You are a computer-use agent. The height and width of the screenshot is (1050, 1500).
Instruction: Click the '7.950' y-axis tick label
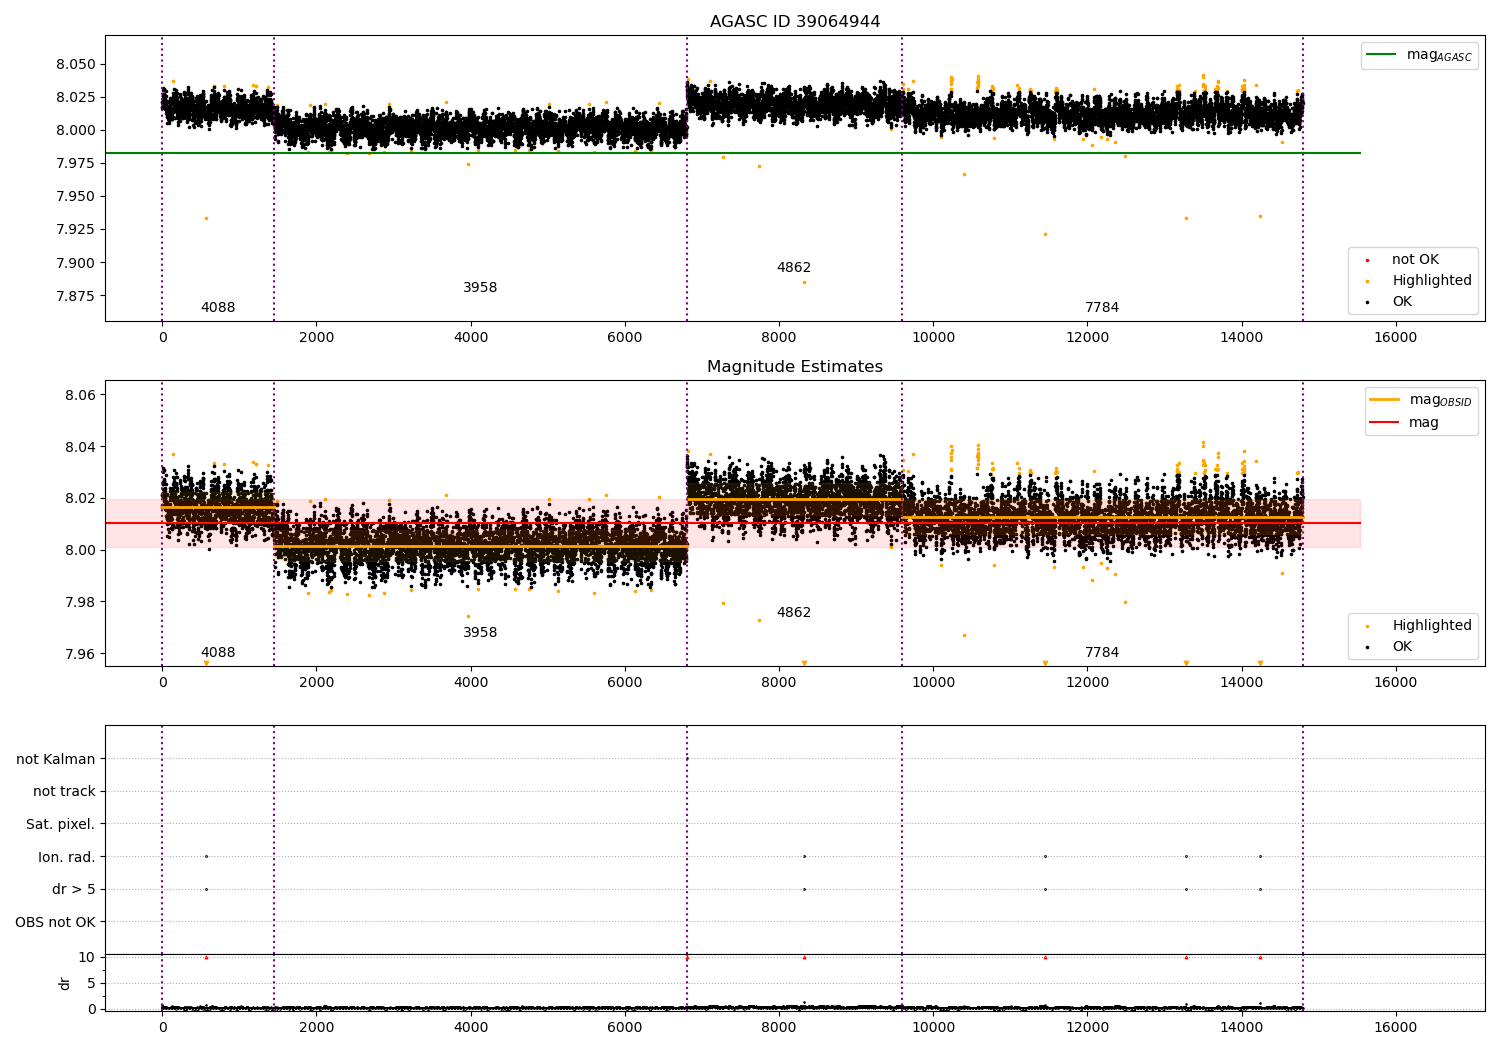75,197
